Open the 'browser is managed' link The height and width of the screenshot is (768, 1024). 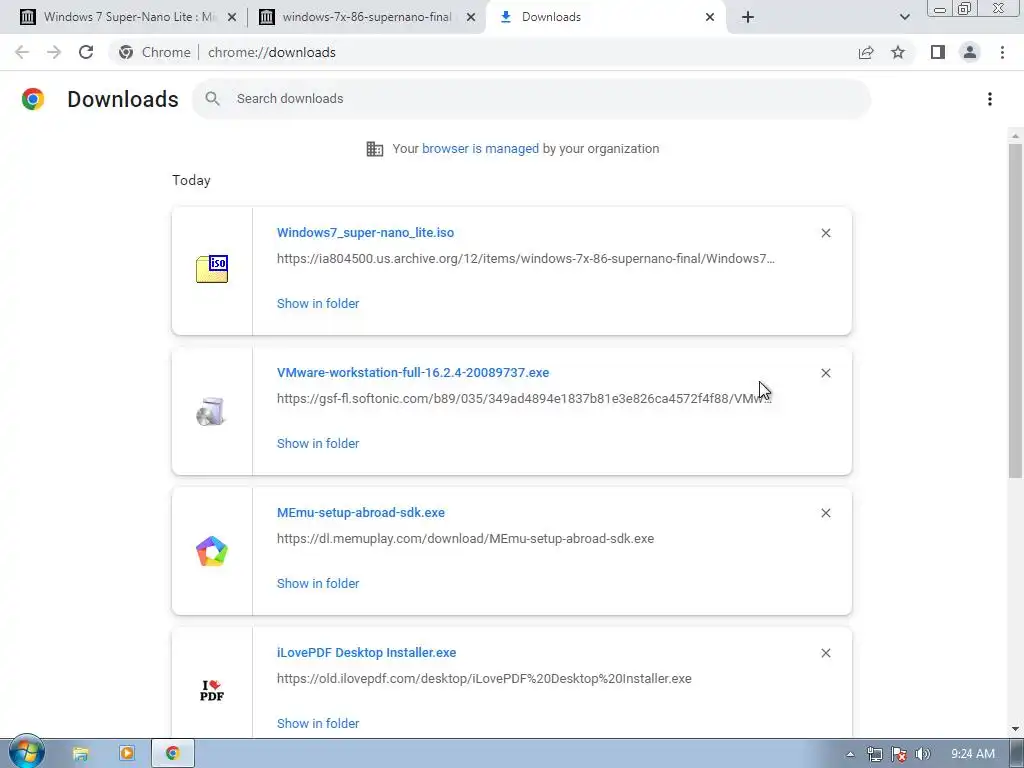click(480, 149)
